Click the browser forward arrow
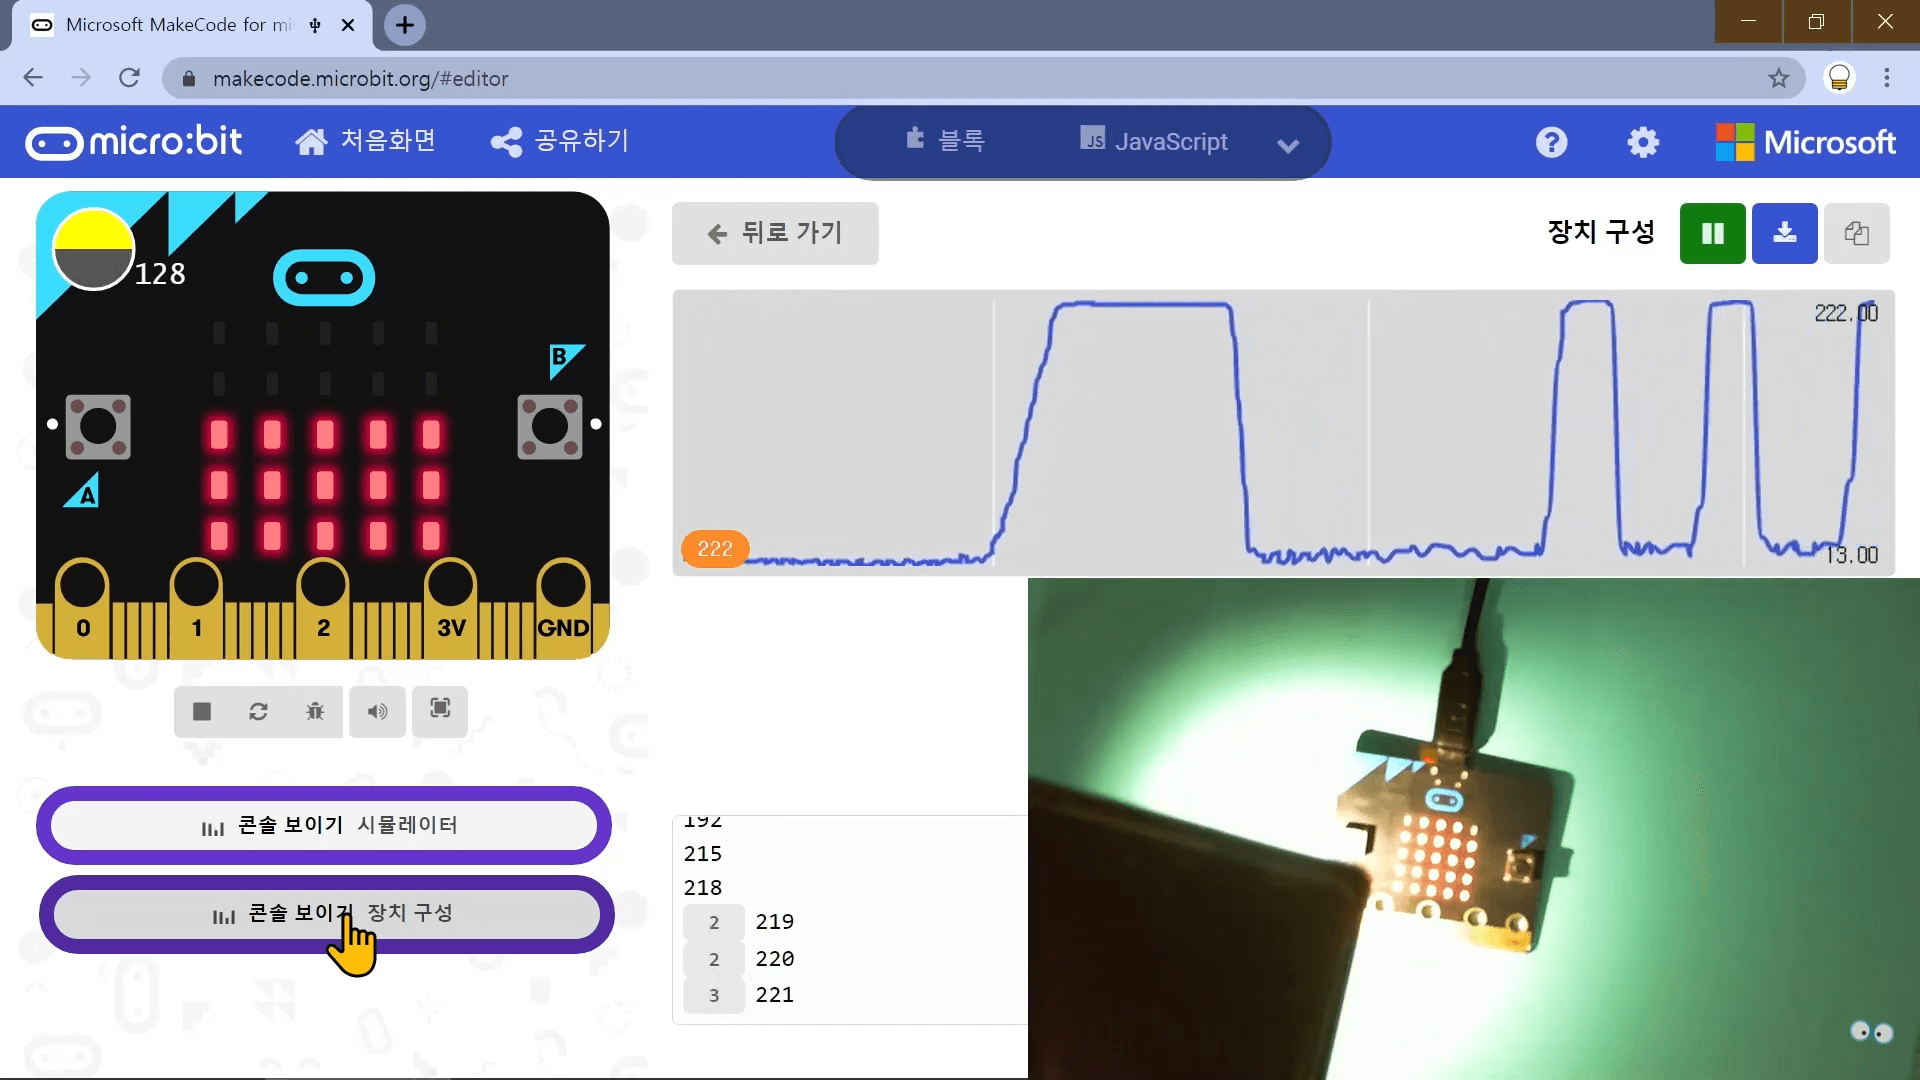Image resolution: width=1920 pixels, height=1080 pixels. pyautogui.click(x=81, y=78)
